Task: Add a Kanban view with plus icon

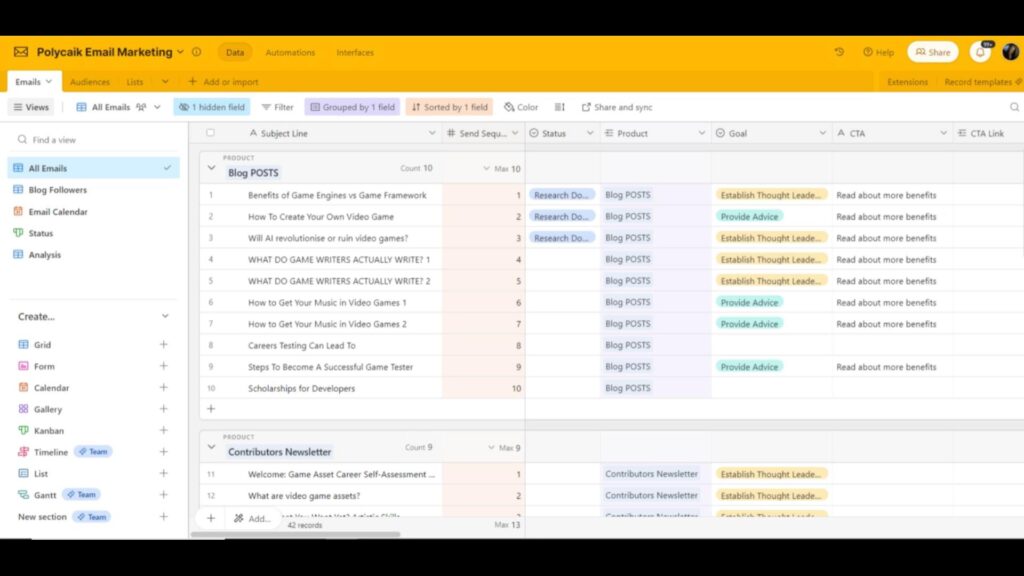Action: 164,431
